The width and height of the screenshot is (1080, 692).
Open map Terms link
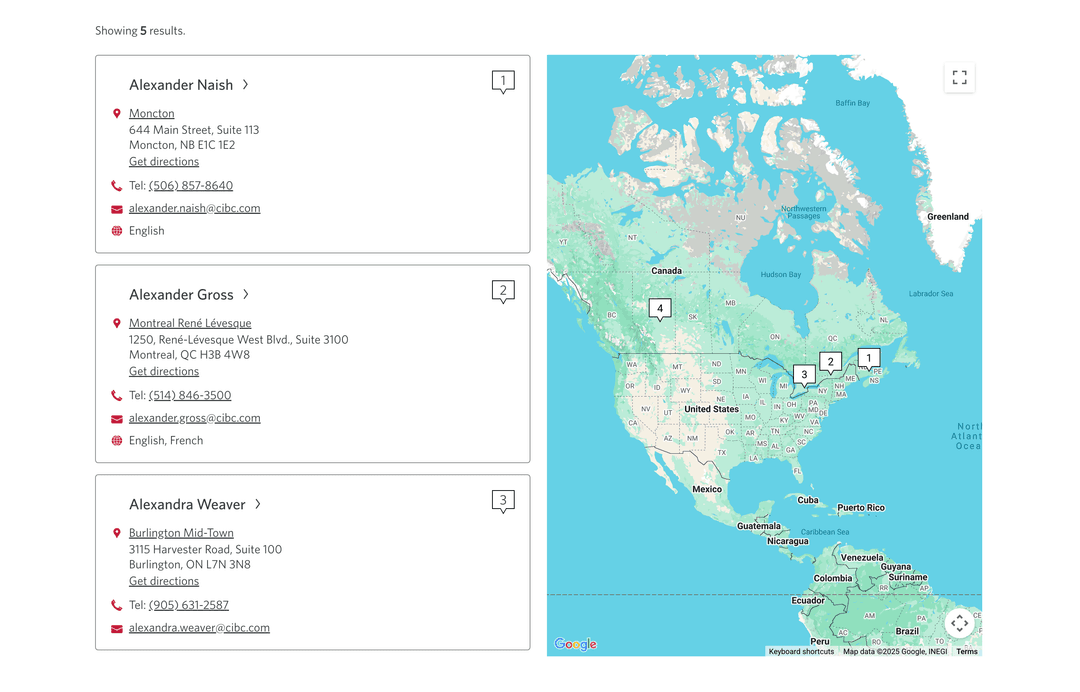[x=966, y=651]
